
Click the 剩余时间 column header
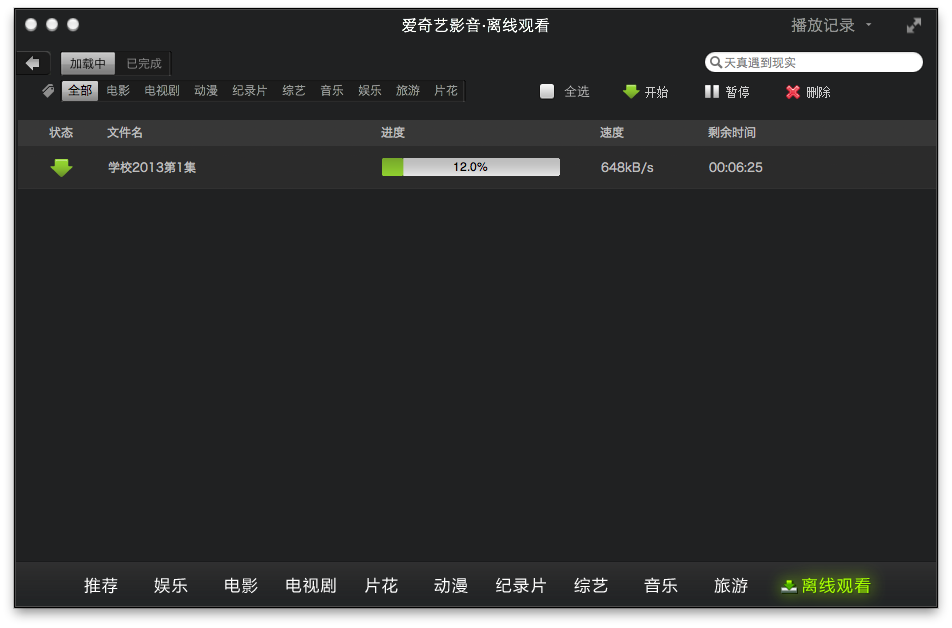[732, 132]
